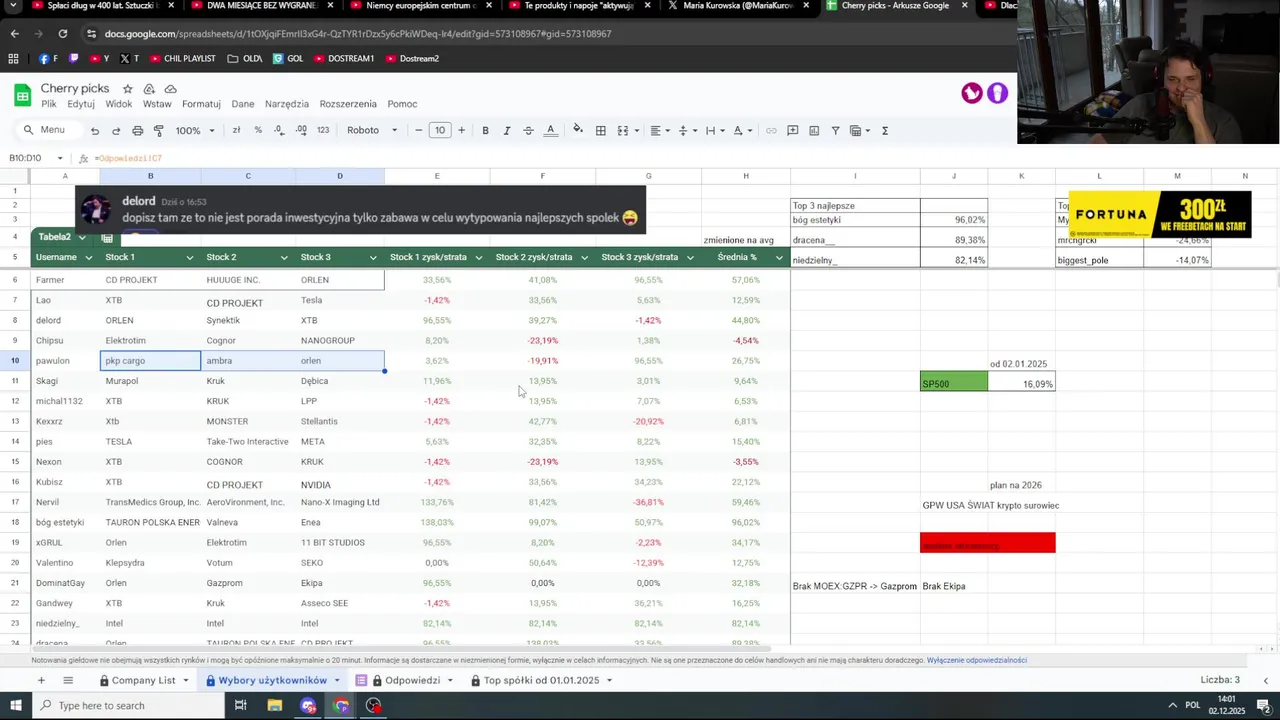Screen dimensions: 1280x720
Task: Go back in the browser
Action: pyautogui.click(x=15, y=33)
